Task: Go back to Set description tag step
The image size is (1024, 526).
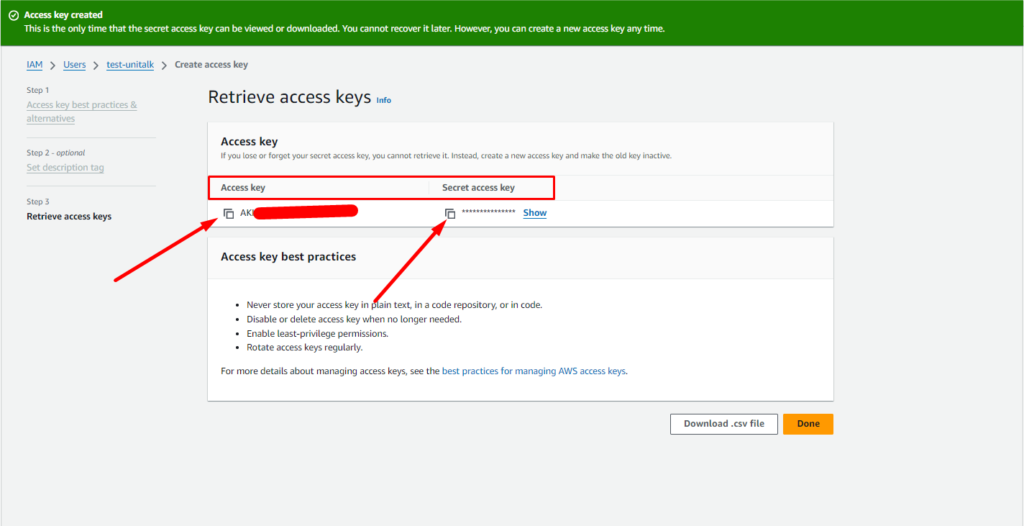Action: [65, 167]
